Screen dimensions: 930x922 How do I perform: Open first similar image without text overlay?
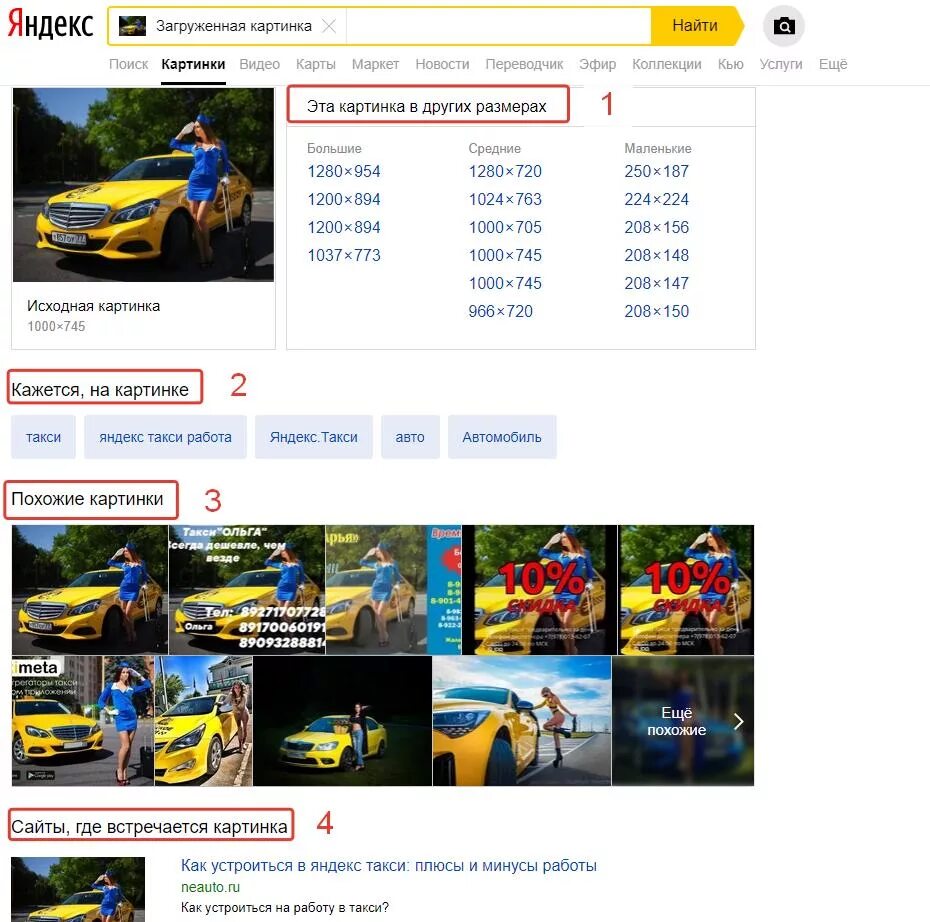(90, 589)
